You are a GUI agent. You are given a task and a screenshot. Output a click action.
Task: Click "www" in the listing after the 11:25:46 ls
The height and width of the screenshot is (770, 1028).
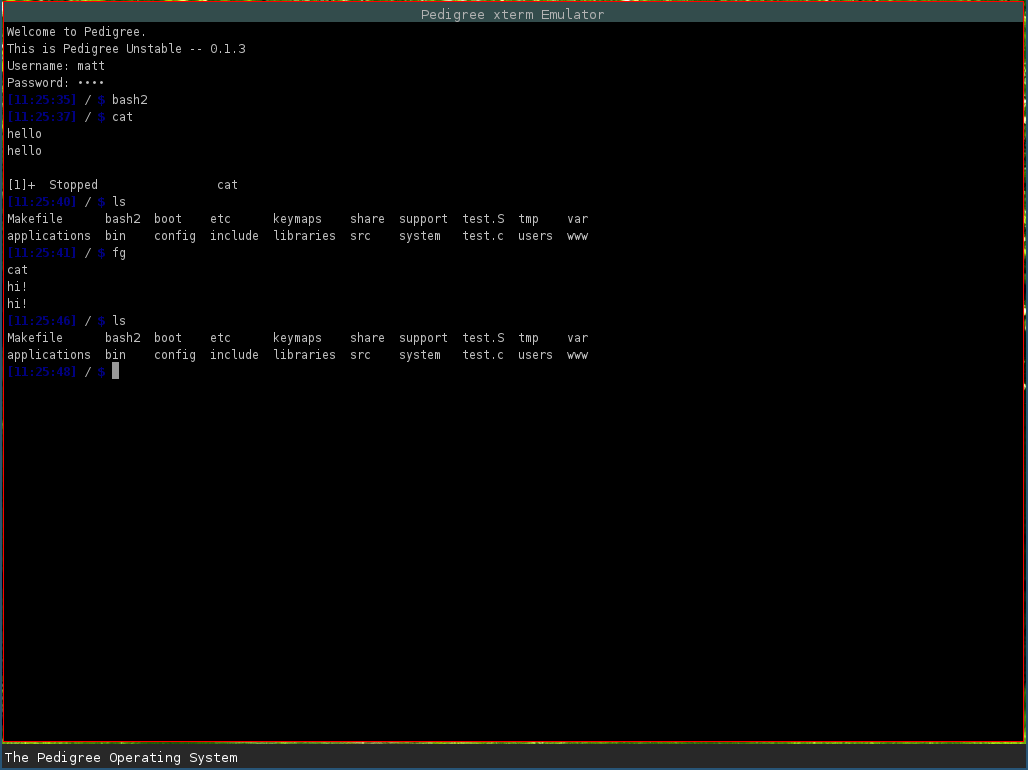tap(578, 355)
